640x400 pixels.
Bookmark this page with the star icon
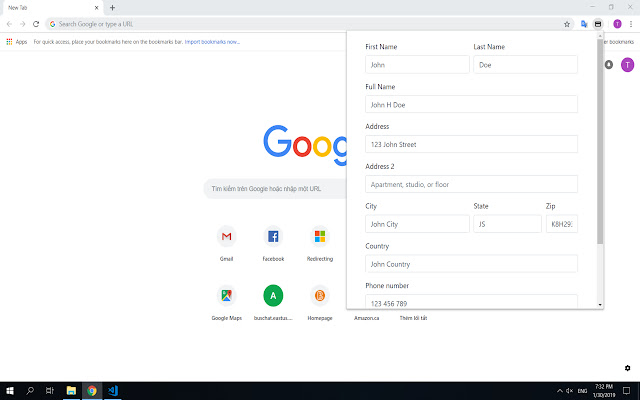(567, 24)
